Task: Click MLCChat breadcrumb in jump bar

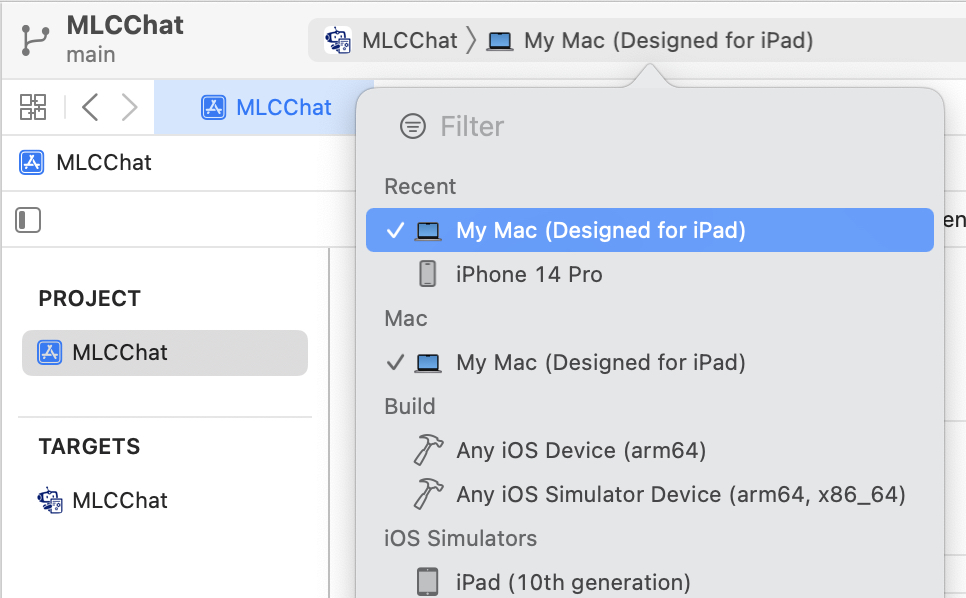Action: (104, 163)
